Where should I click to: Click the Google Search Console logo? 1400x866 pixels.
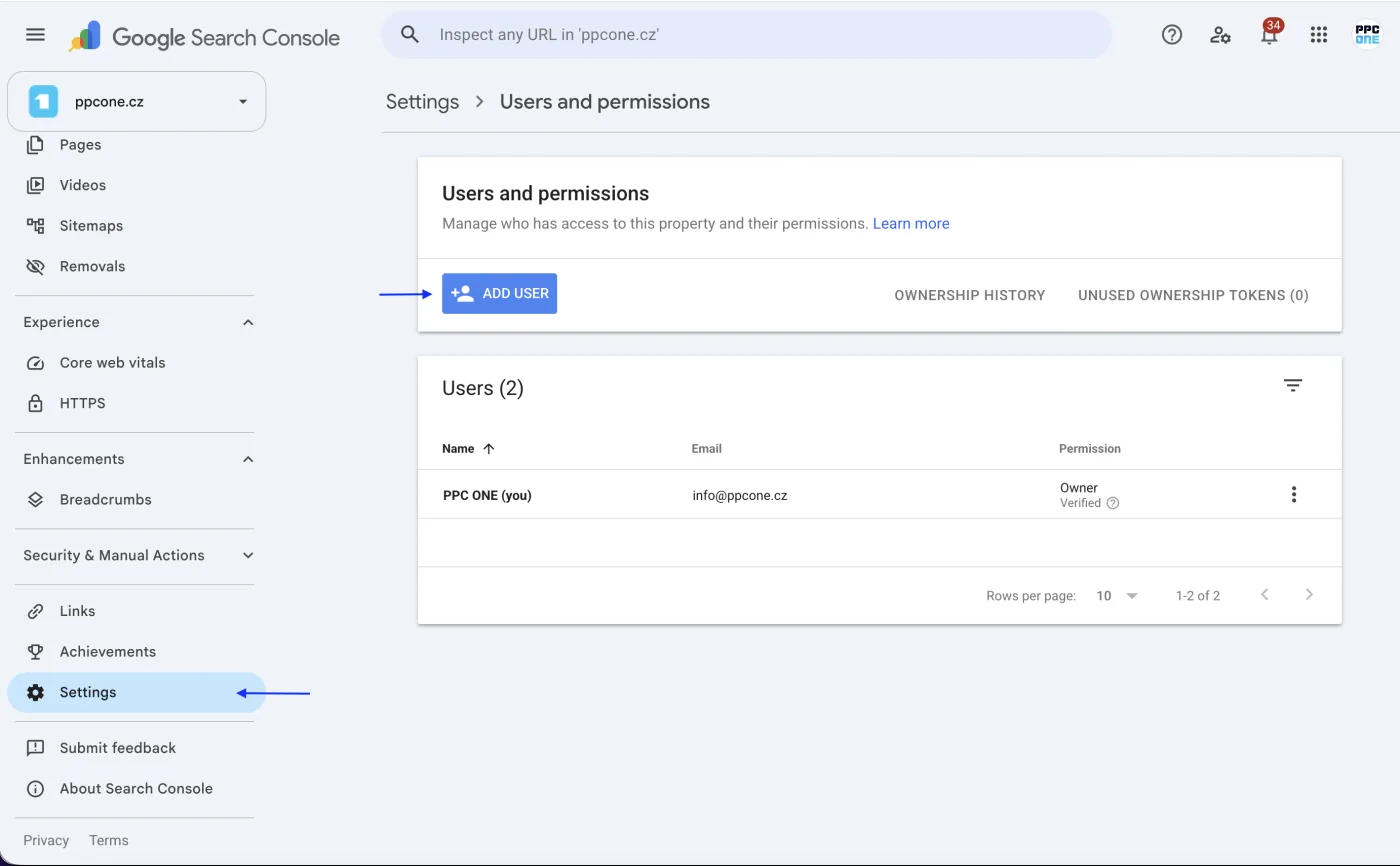(x=205, y=38)
